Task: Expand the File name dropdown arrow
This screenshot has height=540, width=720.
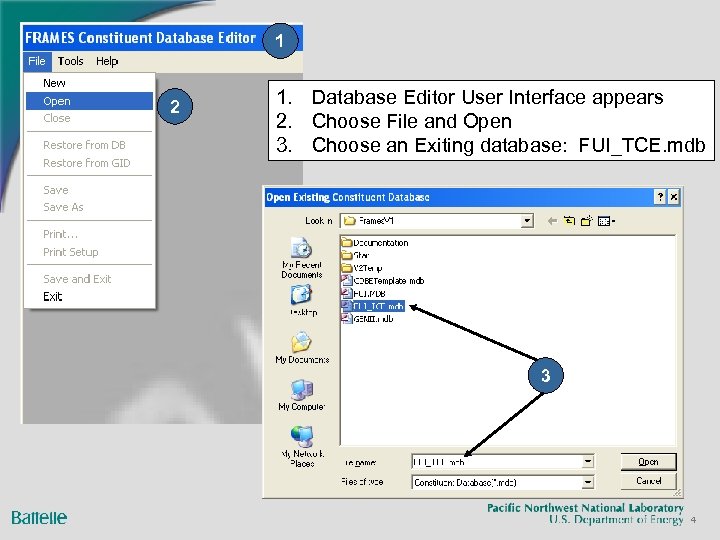Action: pyautogui.click(x=588, y=461)
